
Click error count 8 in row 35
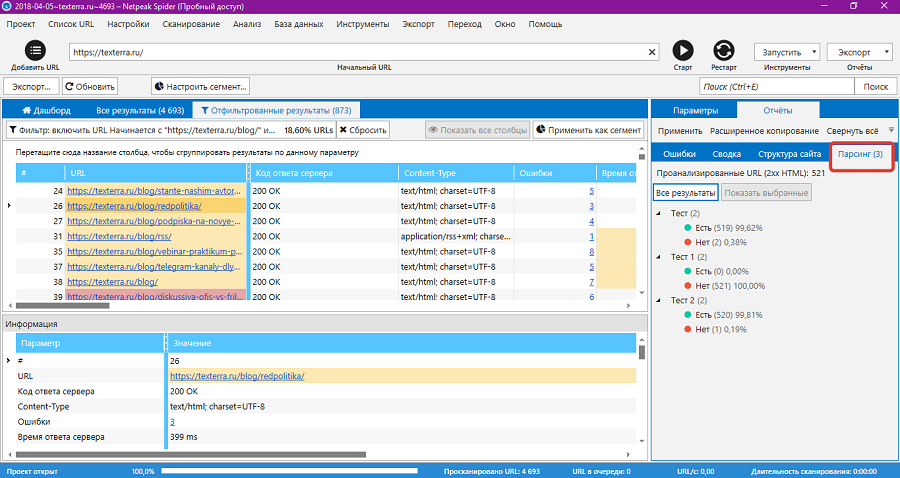coord(591,251)
